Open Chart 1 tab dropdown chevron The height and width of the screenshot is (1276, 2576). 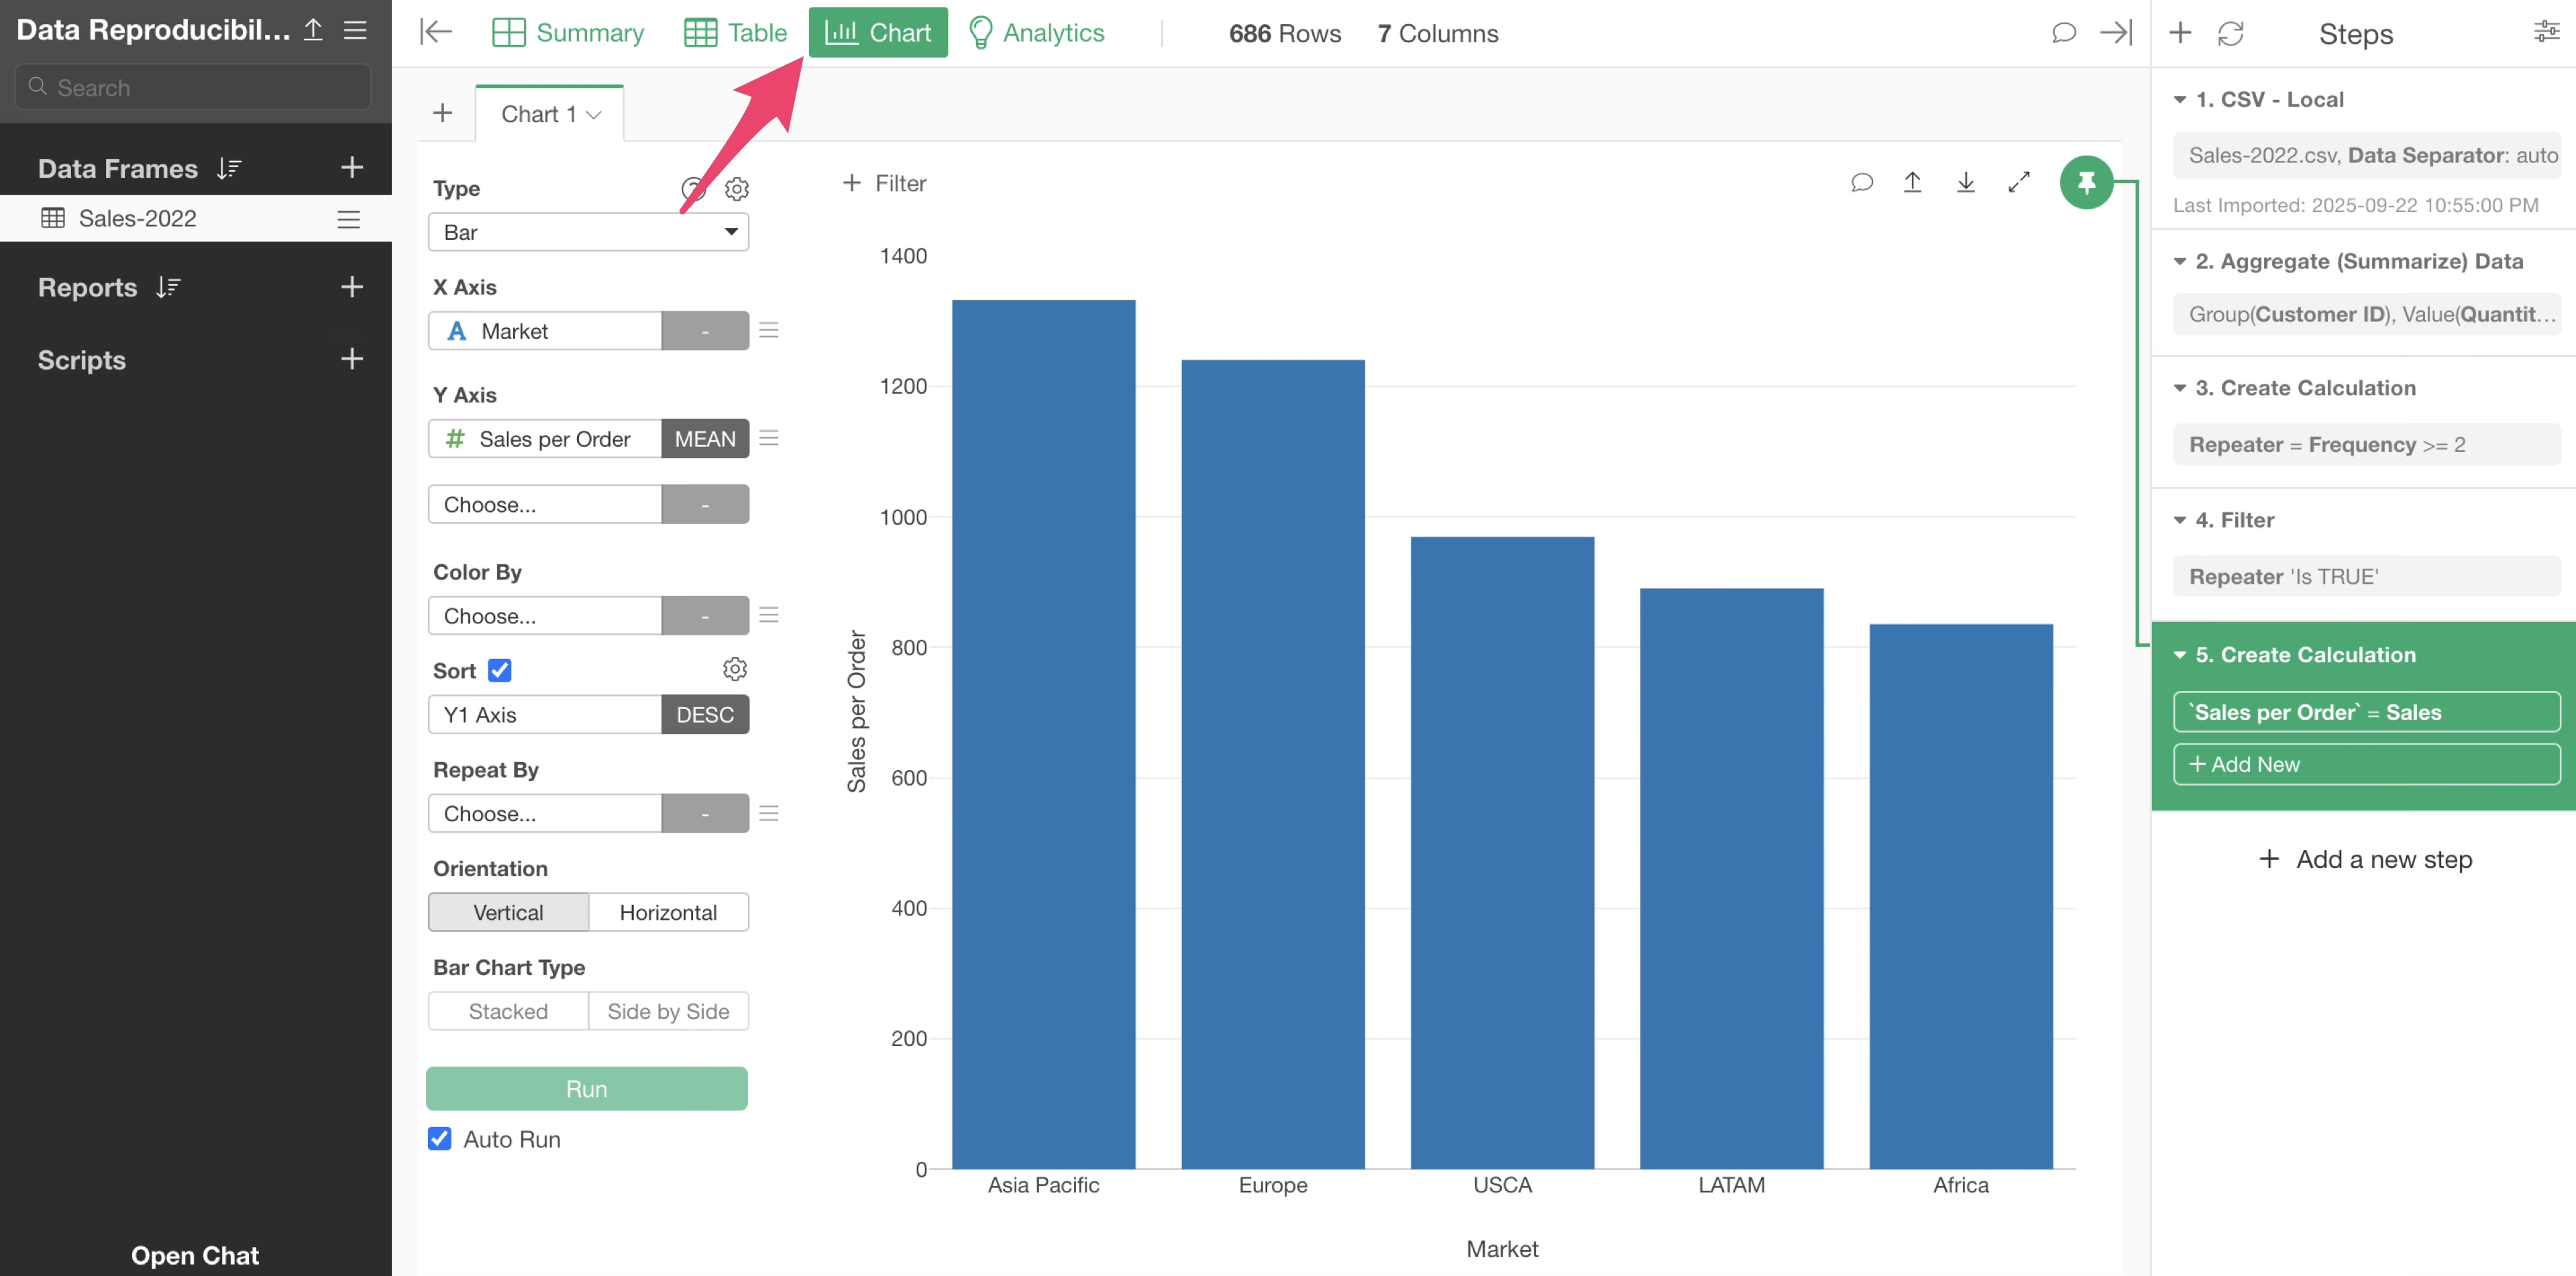coord(594,115)
